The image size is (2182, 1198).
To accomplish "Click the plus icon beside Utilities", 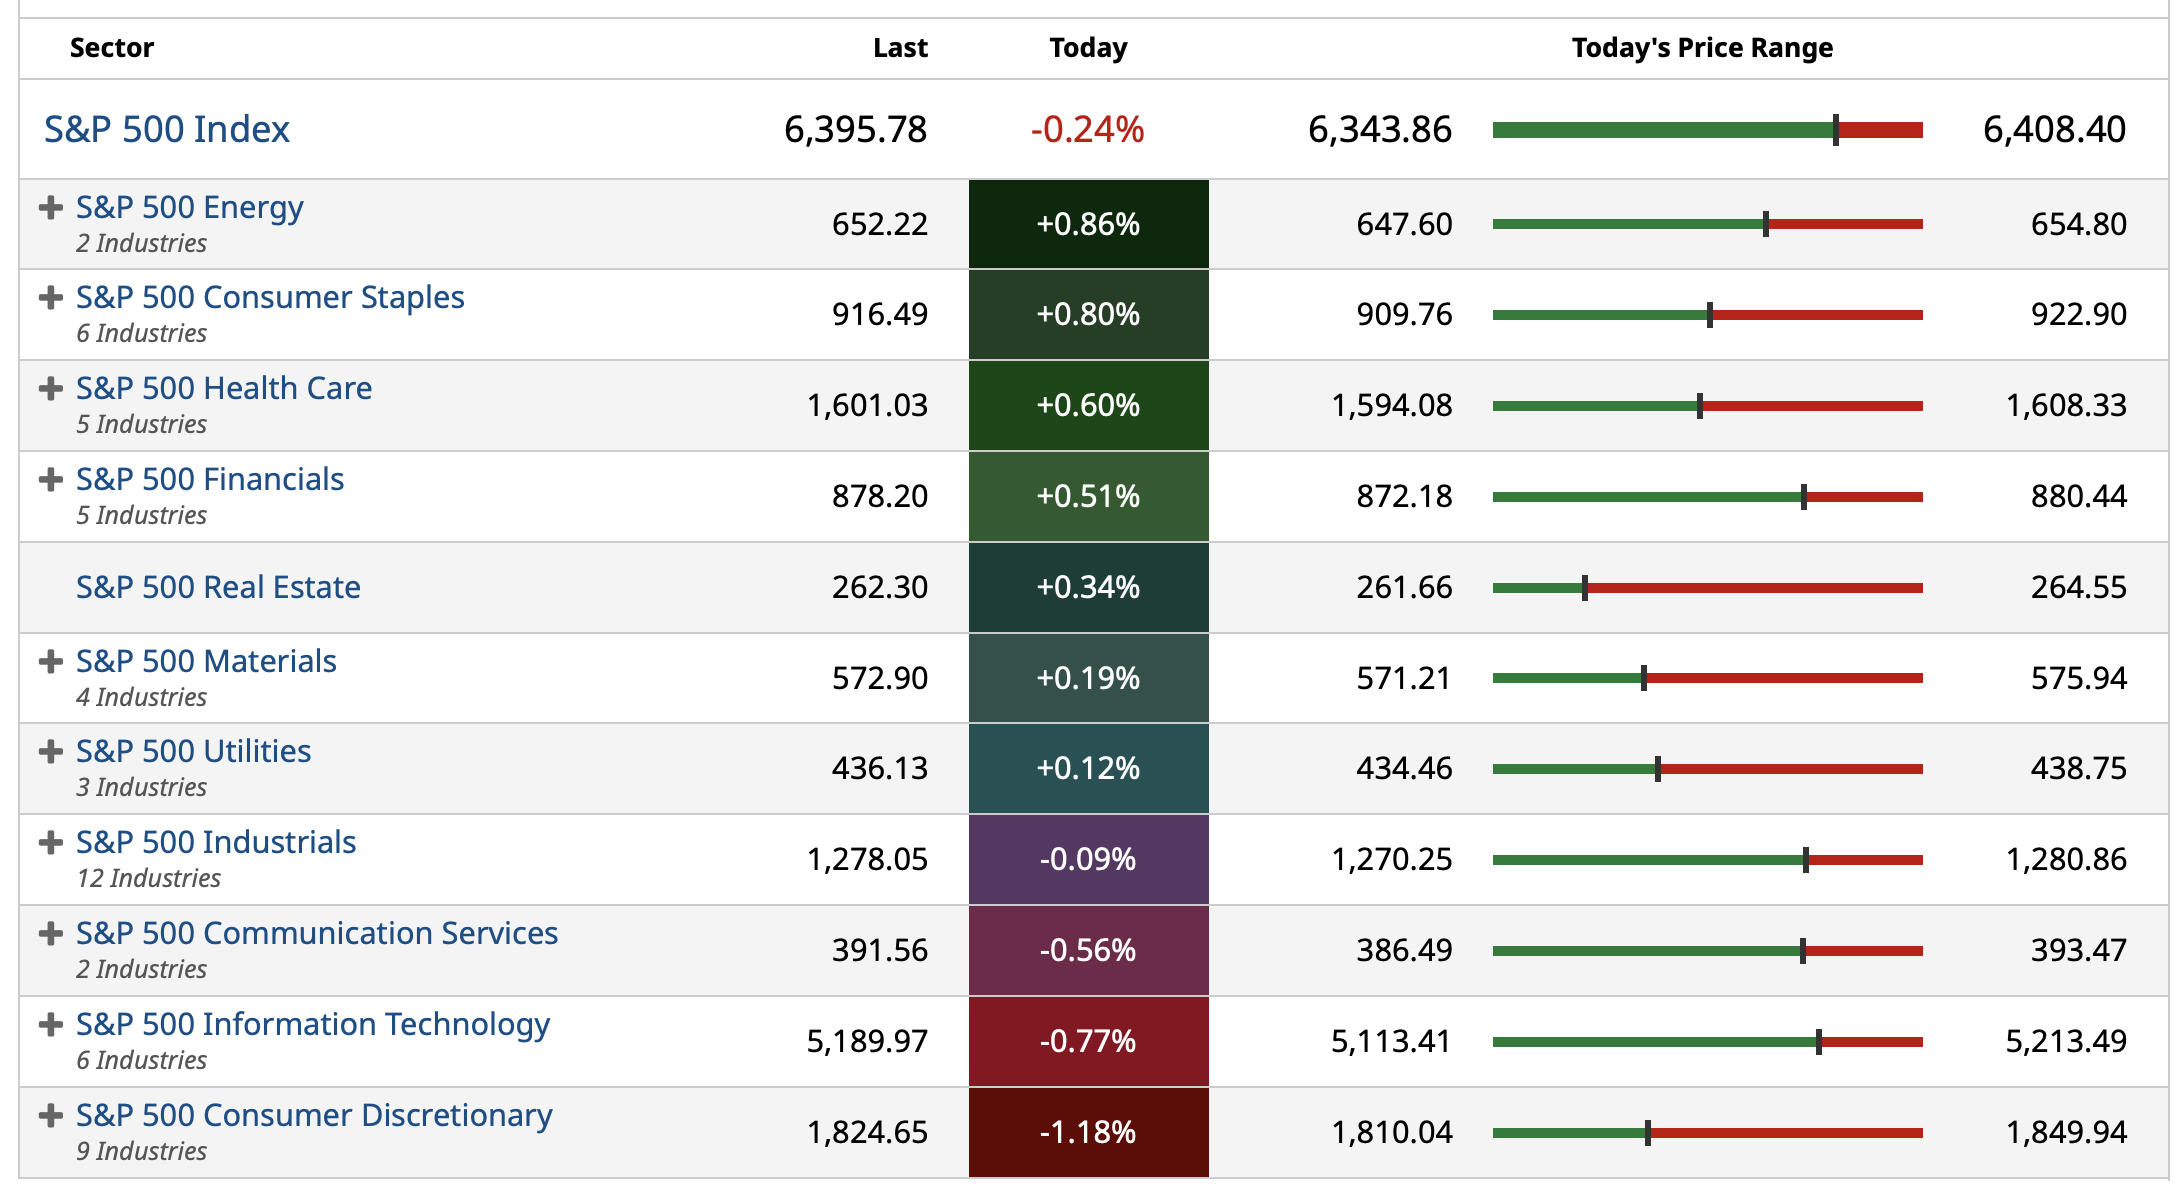I will 50,752.
